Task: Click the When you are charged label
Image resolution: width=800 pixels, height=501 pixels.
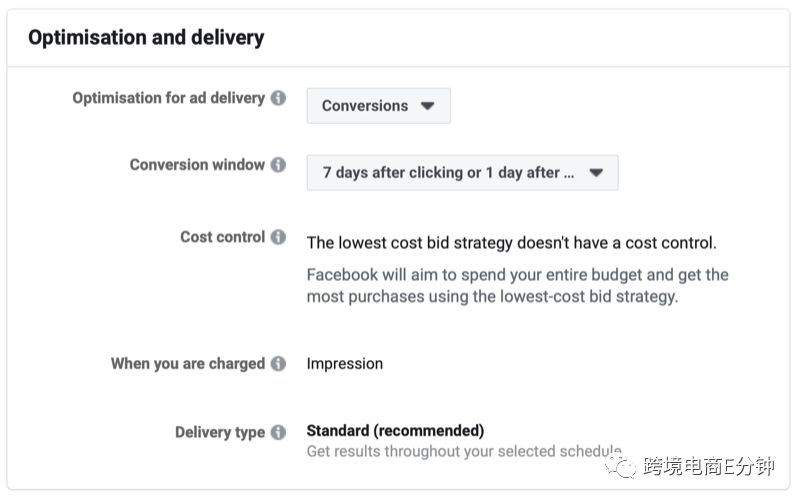Action: tap(188, 363)
